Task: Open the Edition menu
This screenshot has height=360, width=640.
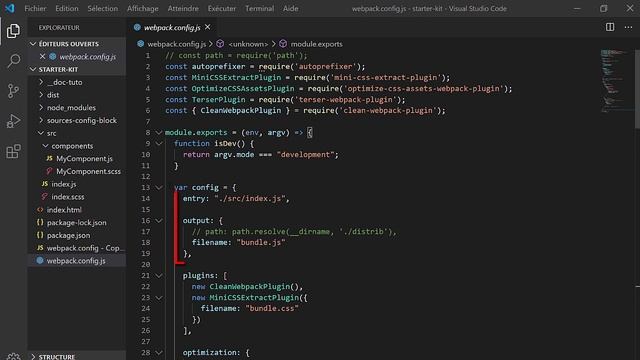Action: (x=67, y=8)
